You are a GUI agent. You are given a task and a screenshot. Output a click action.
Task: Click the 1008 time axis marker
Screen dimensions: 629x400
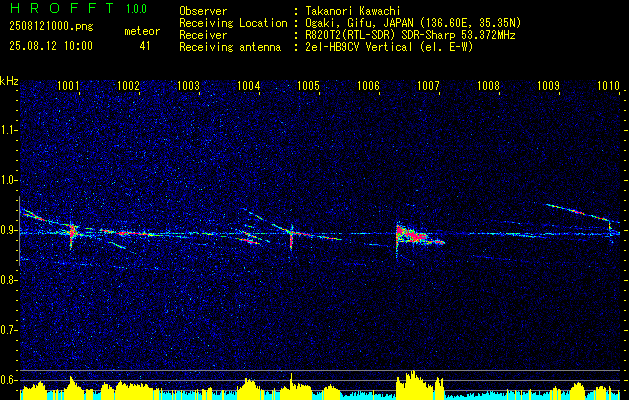click(489, 86)
